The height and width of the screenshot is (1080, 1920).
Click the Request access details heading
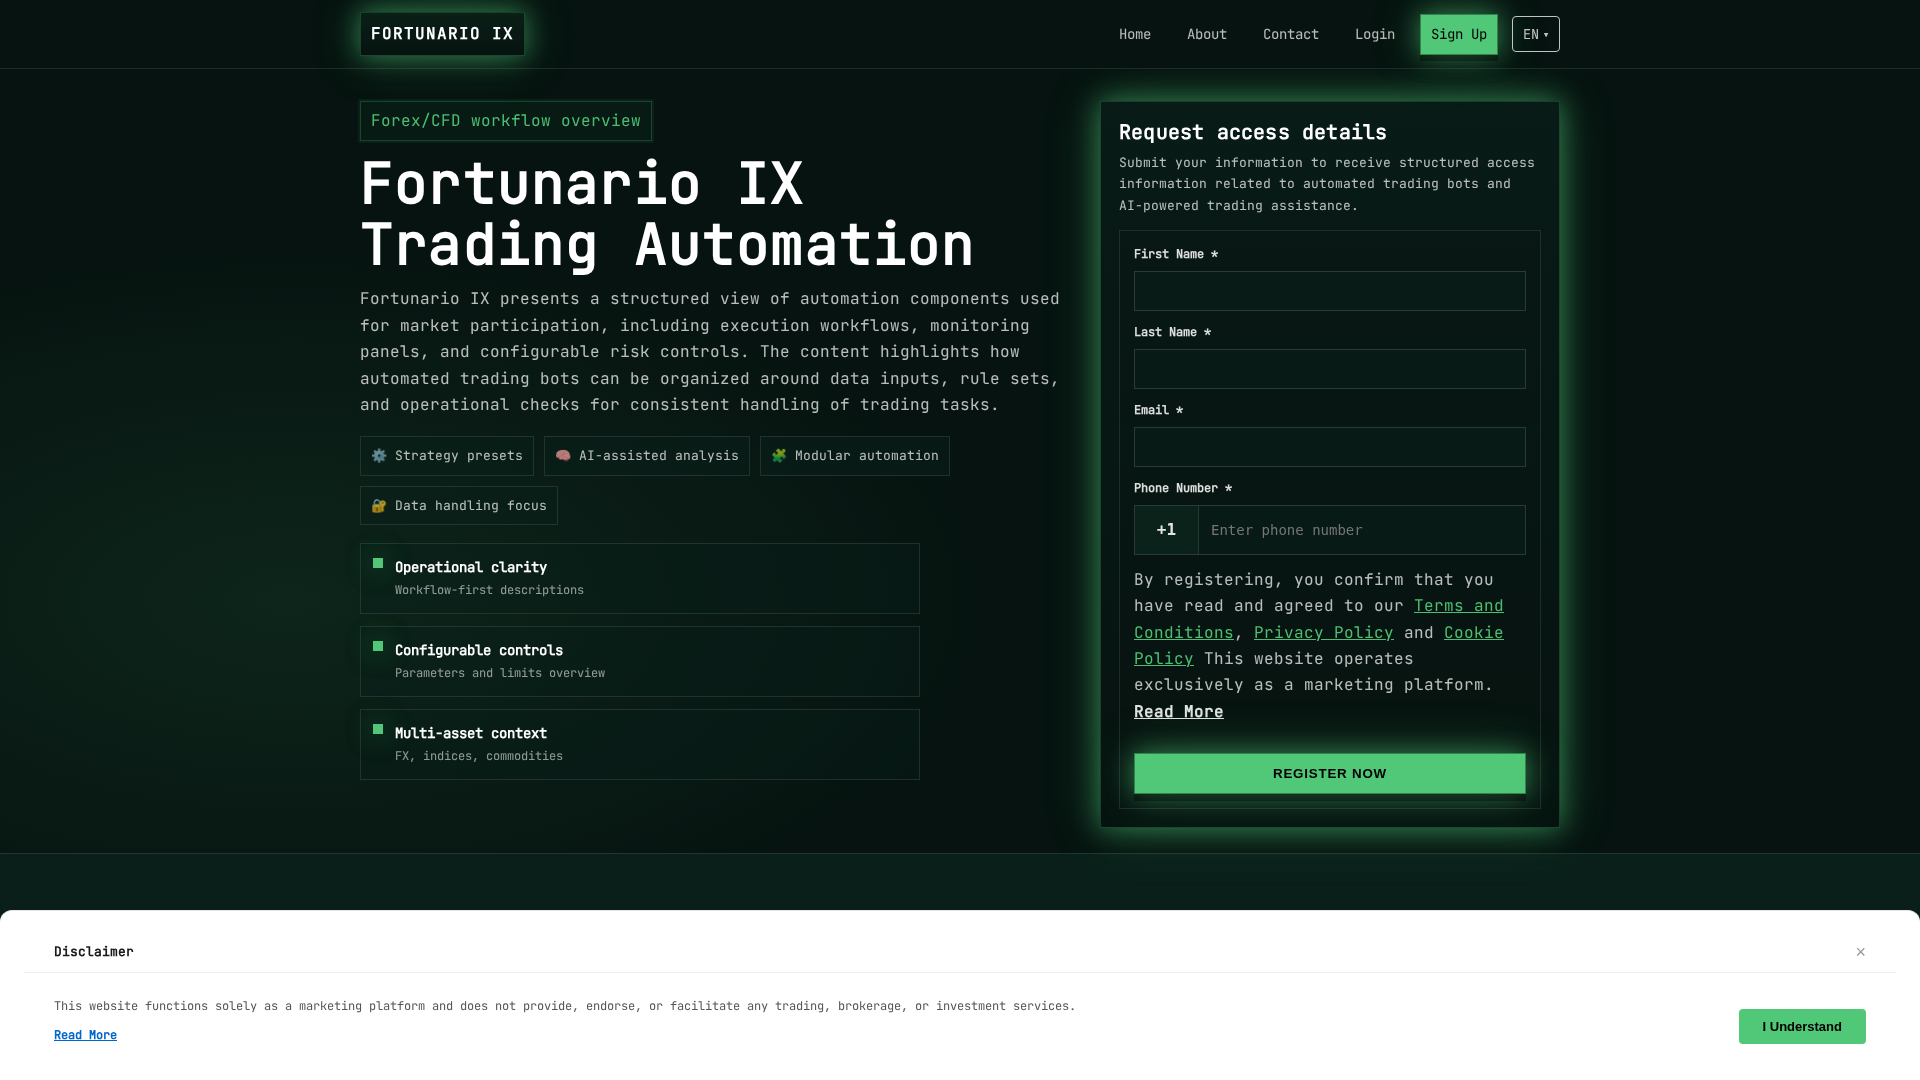[x=1253, y=132]
